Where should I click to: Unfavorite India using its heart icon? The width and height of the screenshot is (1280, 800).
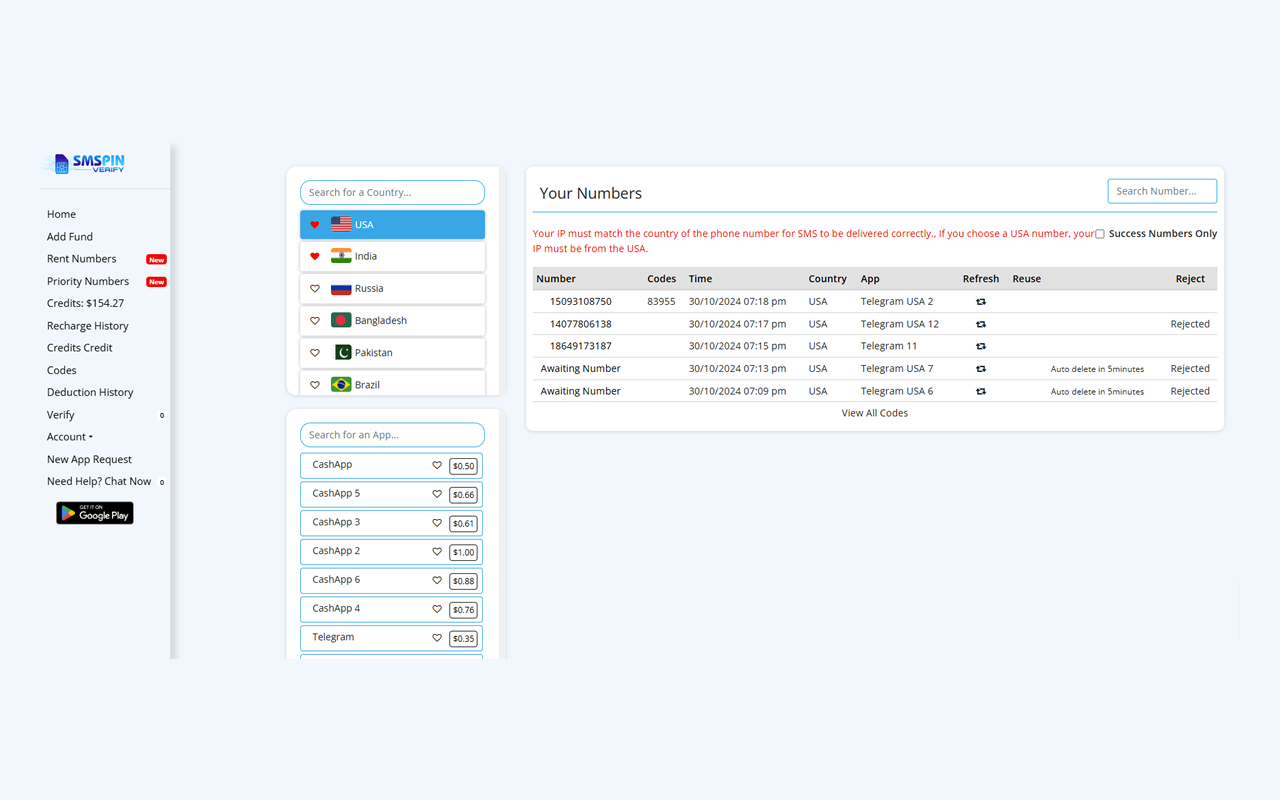coord(315,257)
